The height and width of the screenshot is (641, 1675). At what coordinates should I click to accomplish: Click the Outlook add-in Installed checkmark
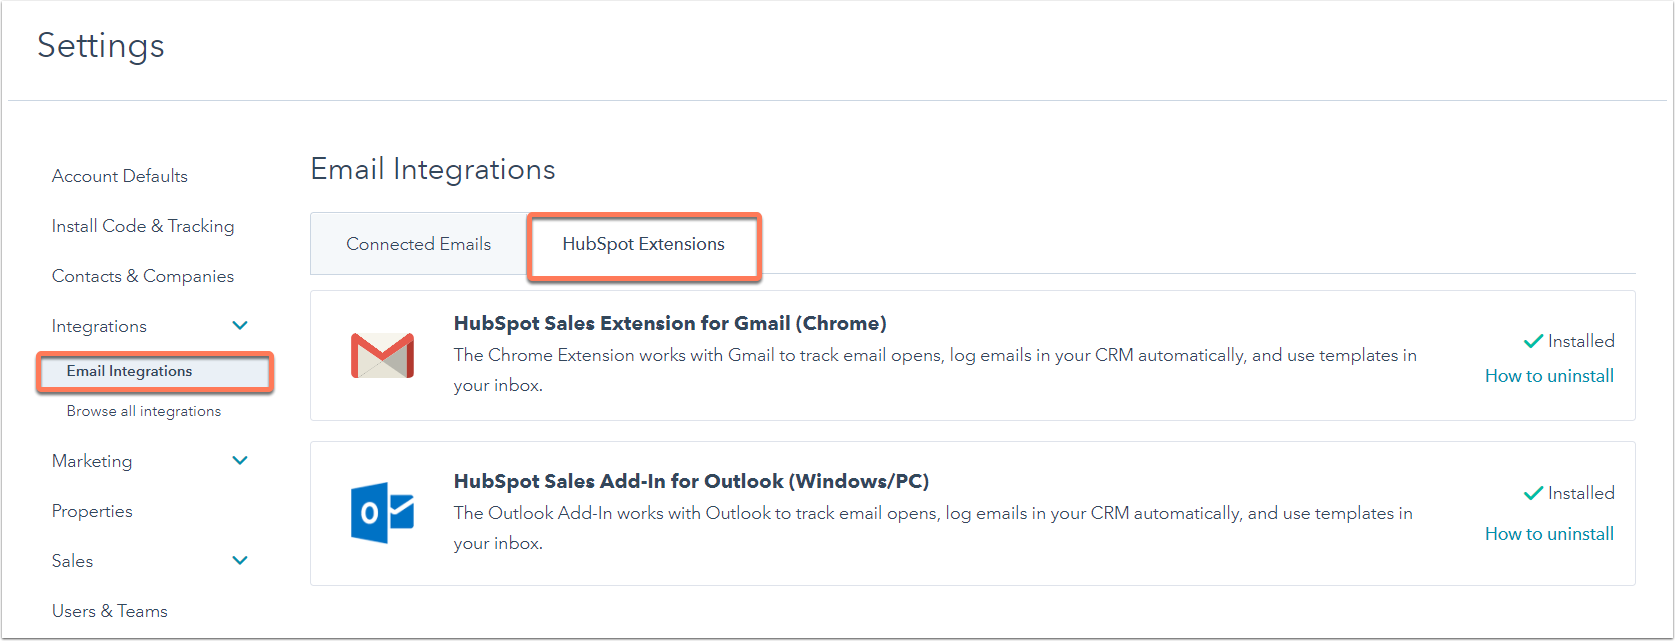coord(1533,493)
